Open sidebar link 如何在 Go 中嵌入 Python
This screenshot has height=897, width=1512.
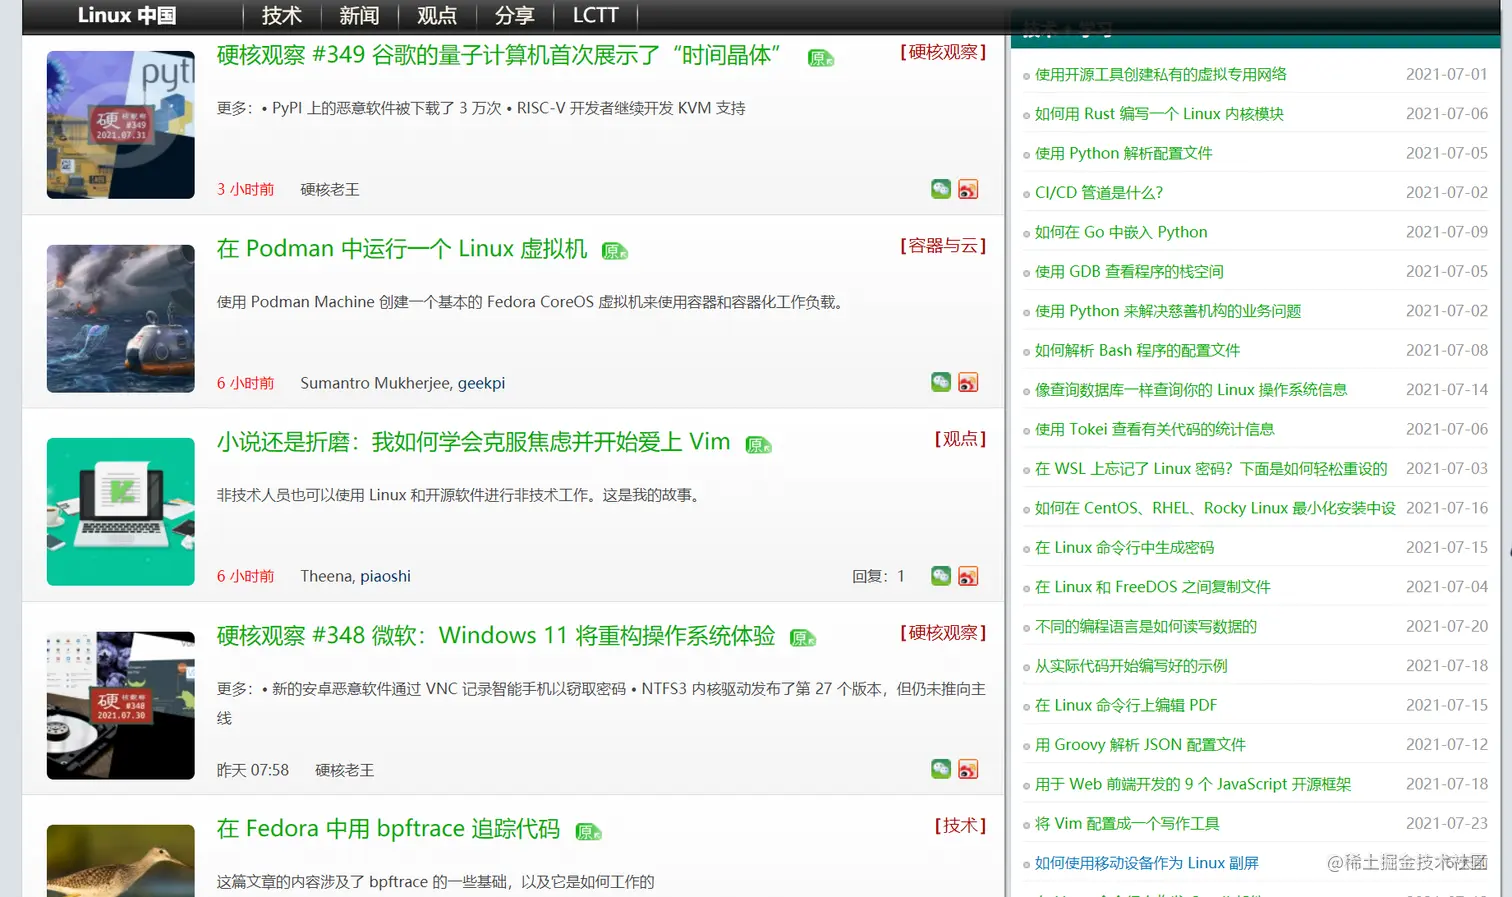coord(1121,232)
